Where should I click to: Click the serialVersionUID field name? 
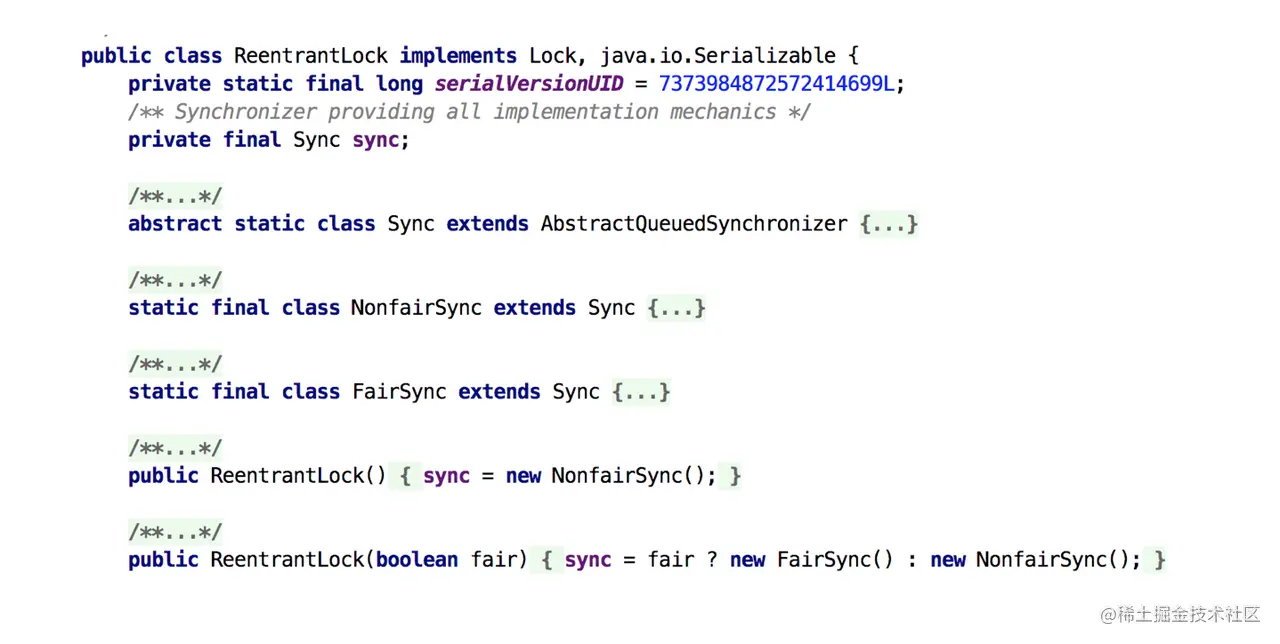coord(529,84)
